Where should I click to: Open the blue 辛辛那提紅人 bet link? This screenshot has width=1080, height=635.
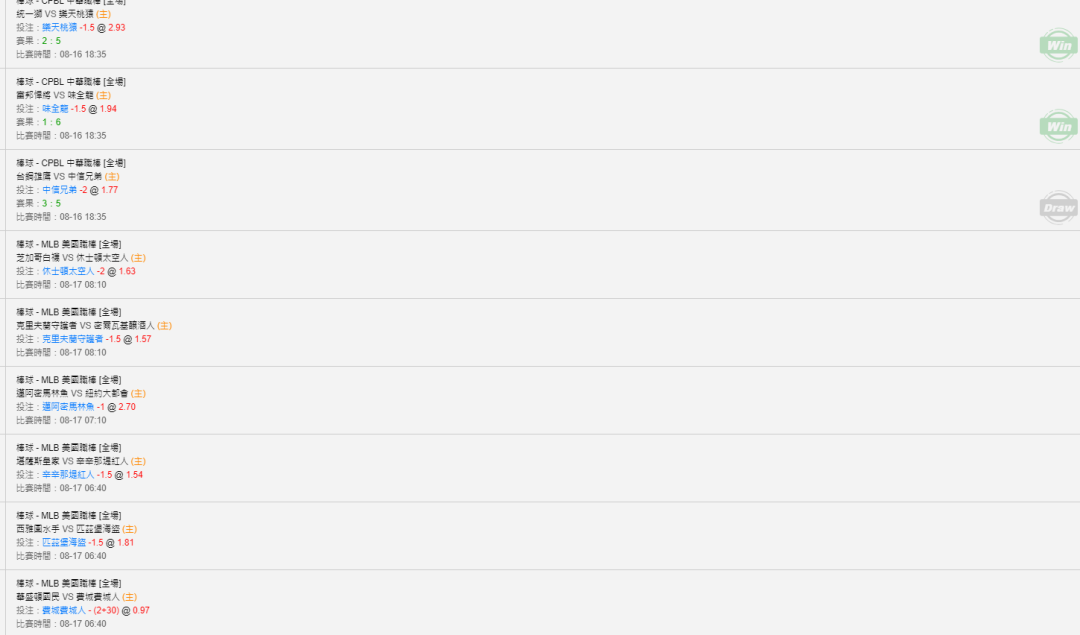click(68, 475)
